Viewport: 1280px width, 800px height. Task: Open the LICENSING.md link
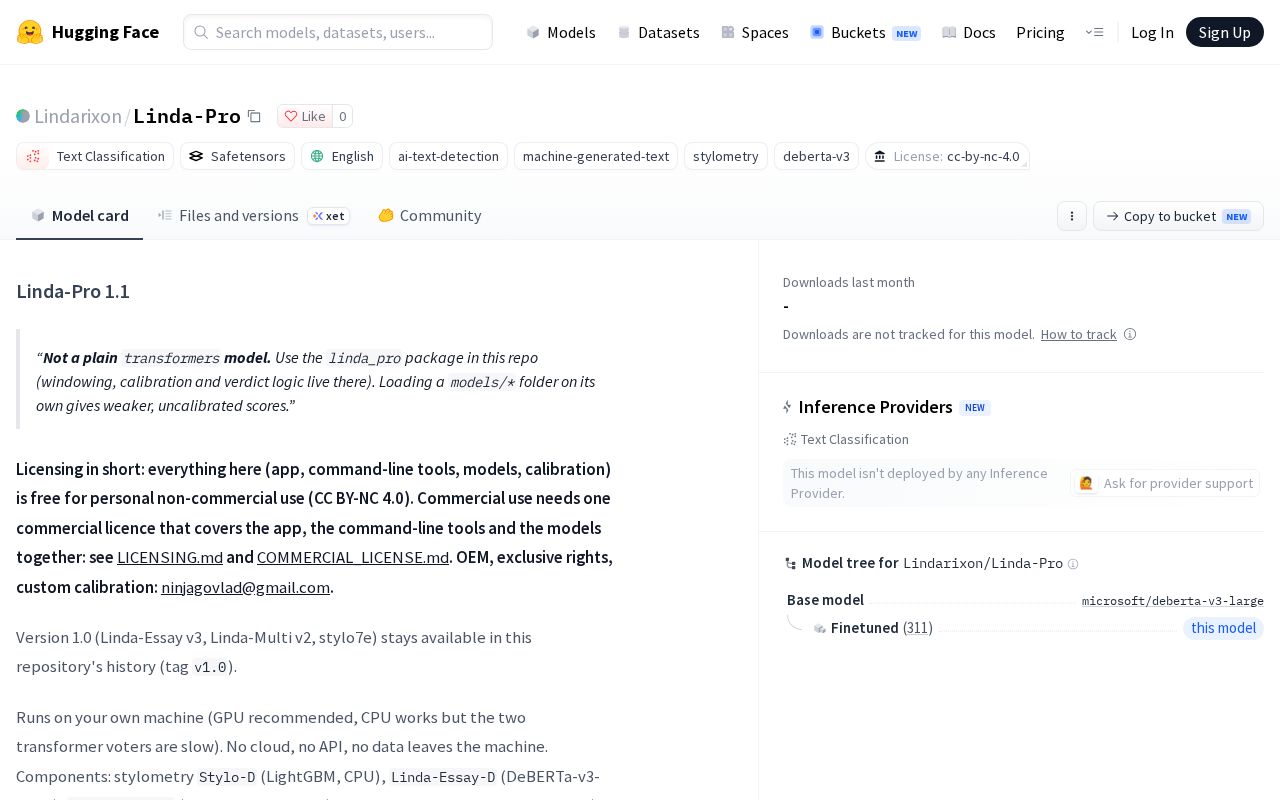[x=170, y=557]
